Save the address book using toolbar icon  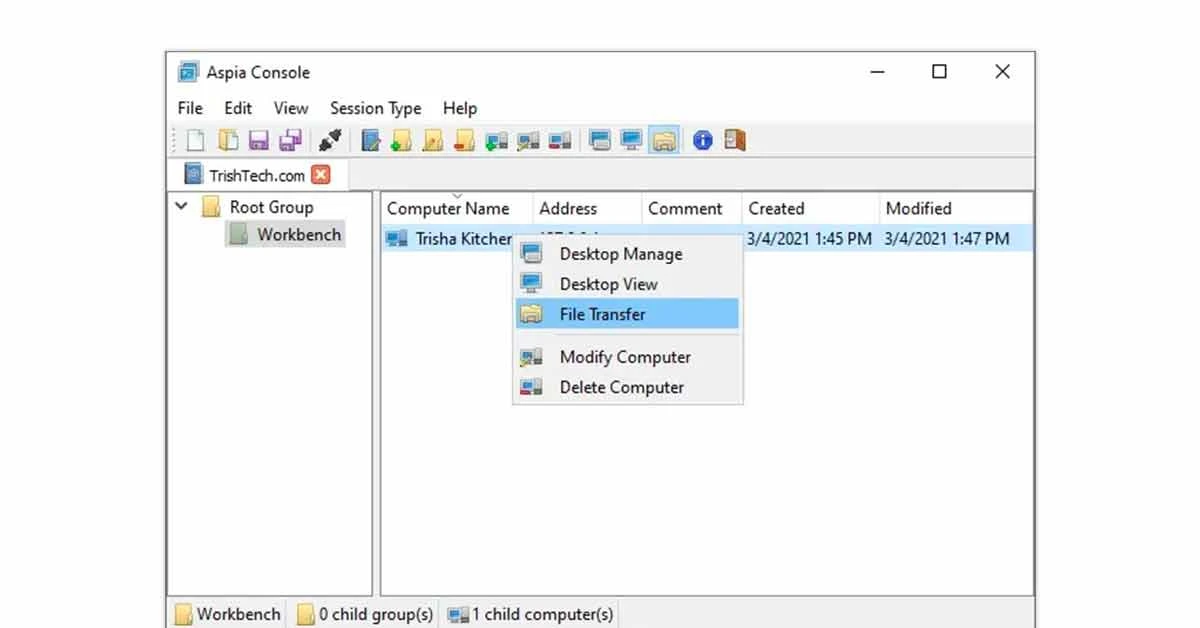258,140
